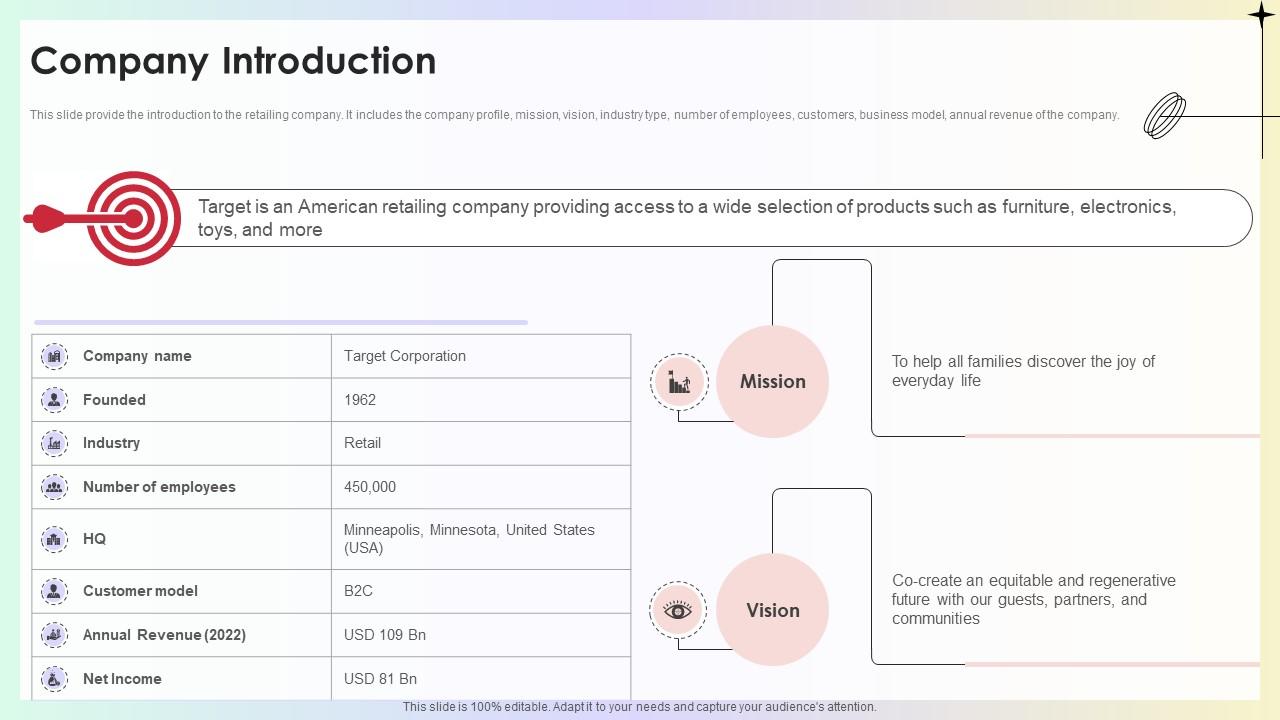
Task: Click the HQ building icon
Action: [54, 539]
